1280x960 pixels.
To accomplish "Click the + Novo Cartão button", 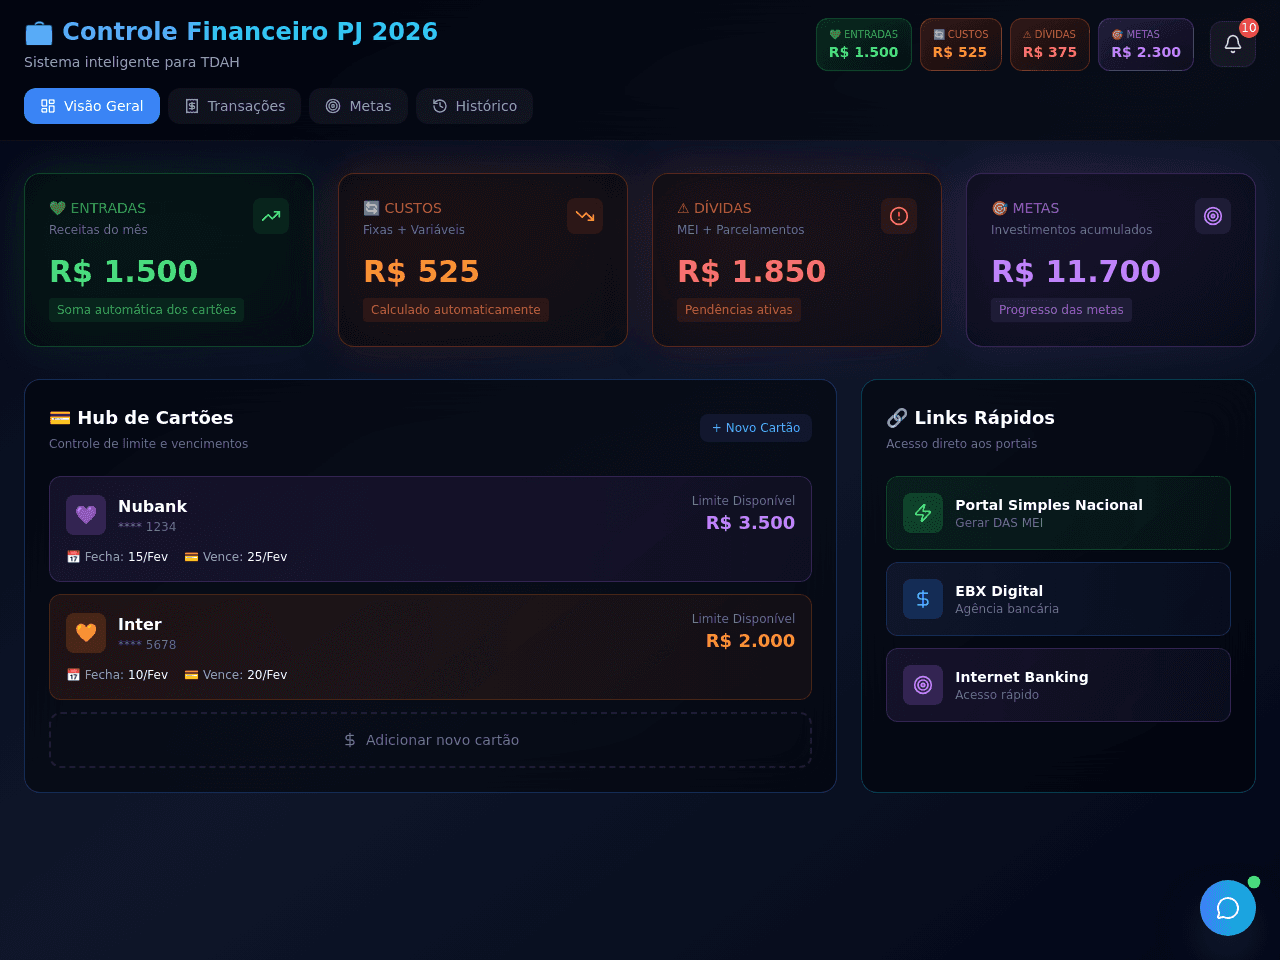I will coord(756,428).
